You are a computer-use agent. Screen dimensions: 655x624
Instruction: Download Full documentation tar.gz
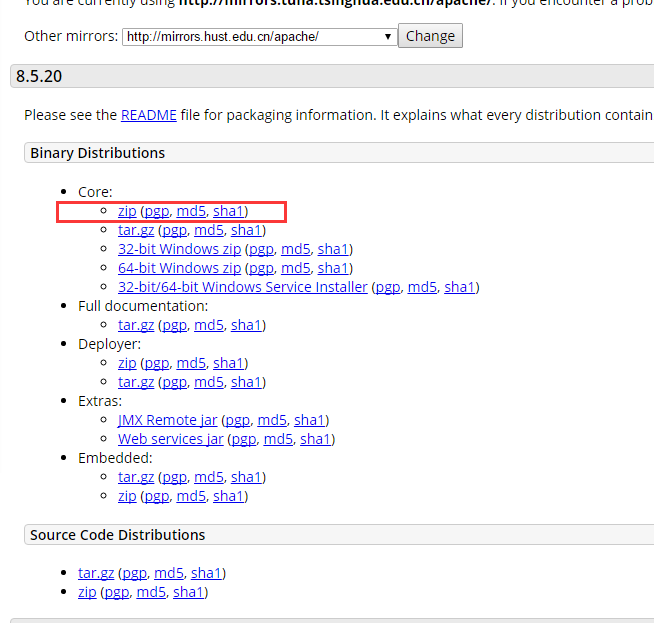[x=136, y=325]
